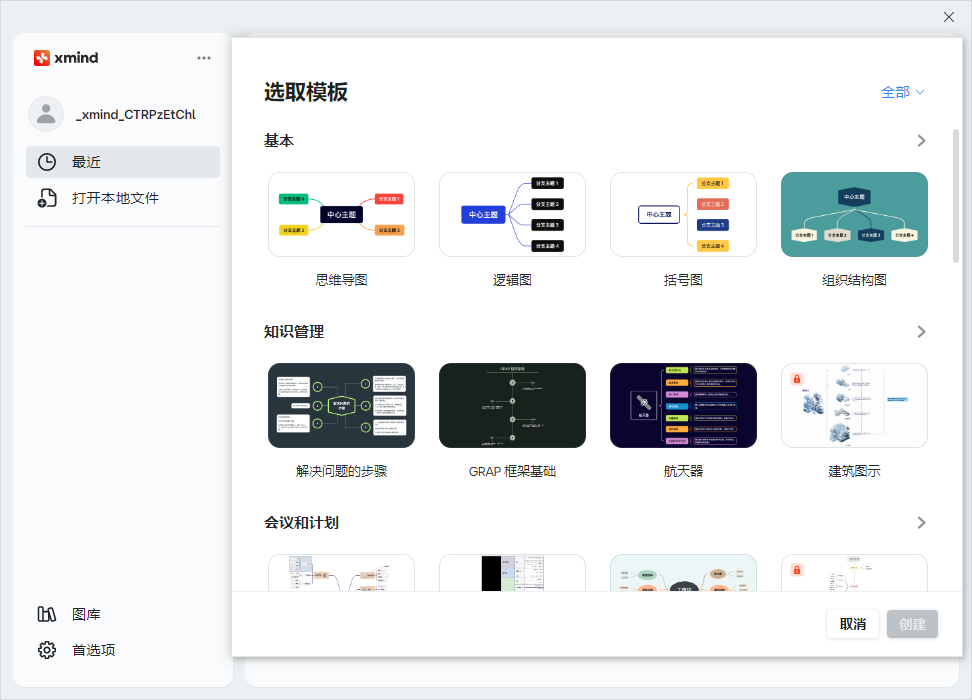Choose the 组织结构图 template thumbnail
The height and width of the screenshot is (700, 972).
pos(854,214)
